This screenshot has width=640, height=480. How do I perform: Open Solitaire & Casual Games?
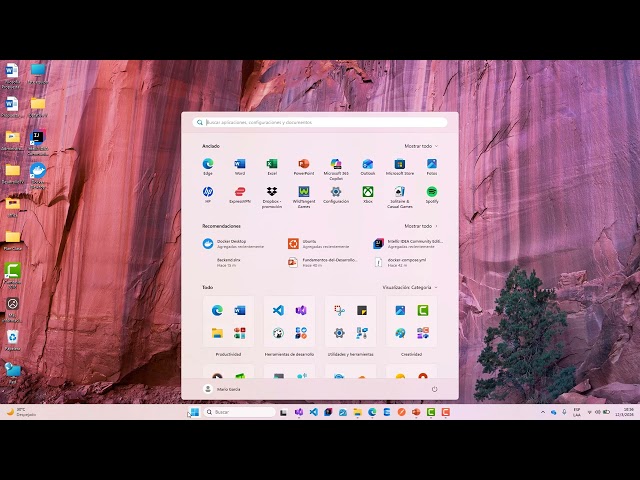(400, 197)
